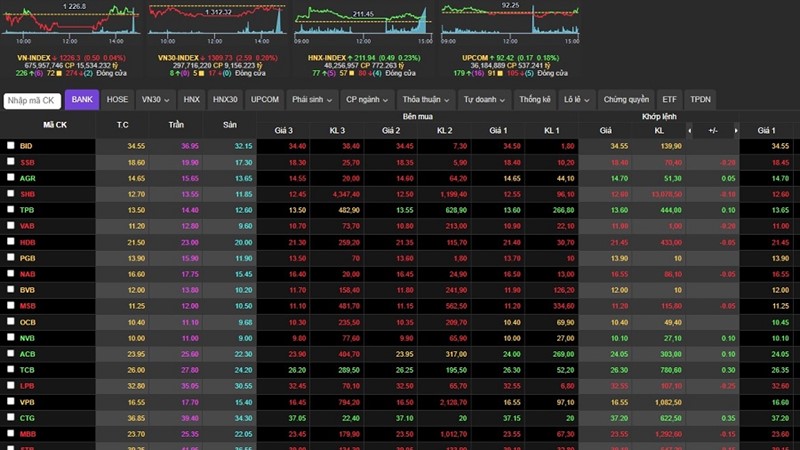Viewport: 800px width, 450px height.
Task: Focus the Nhập mã CK search field
Action: pyautogui.click(x=32, y=101)
